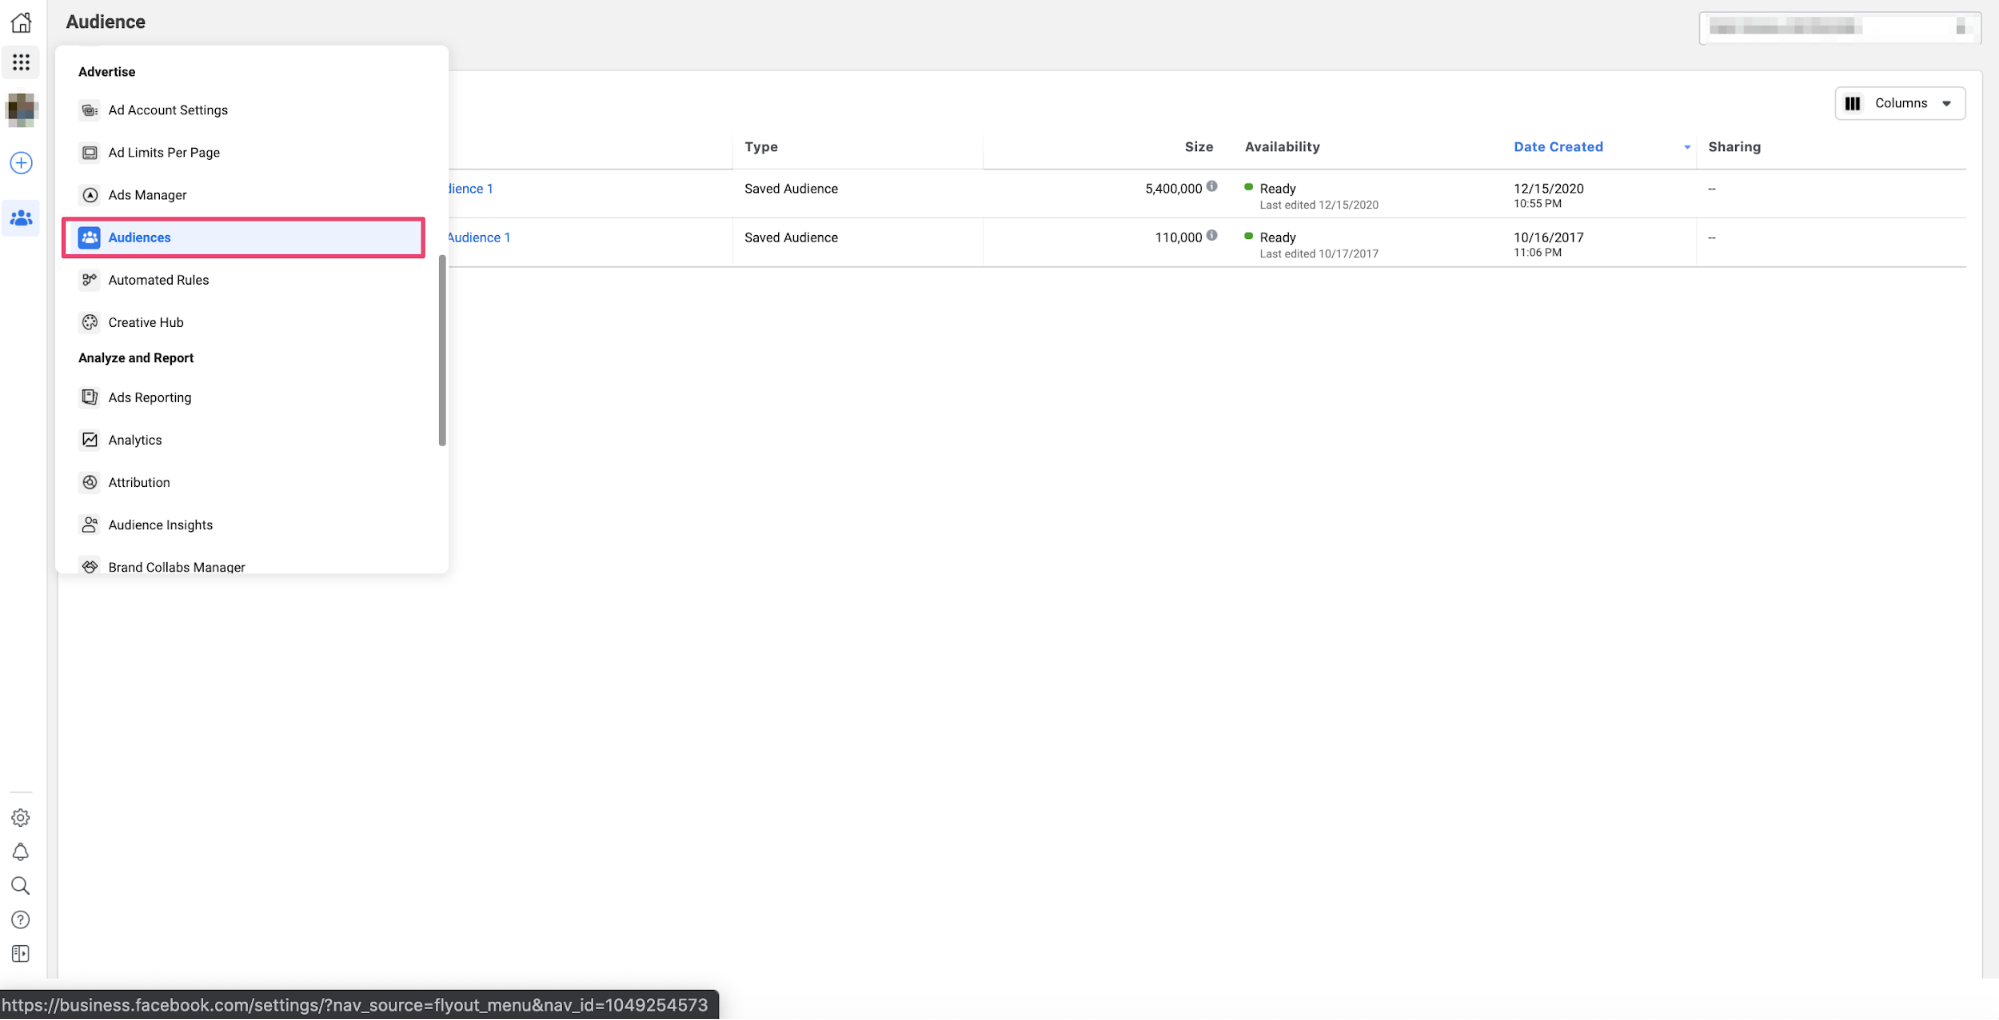Open the blurred account selector dropdown
1999x1020 pixels.
(1838, 28)
